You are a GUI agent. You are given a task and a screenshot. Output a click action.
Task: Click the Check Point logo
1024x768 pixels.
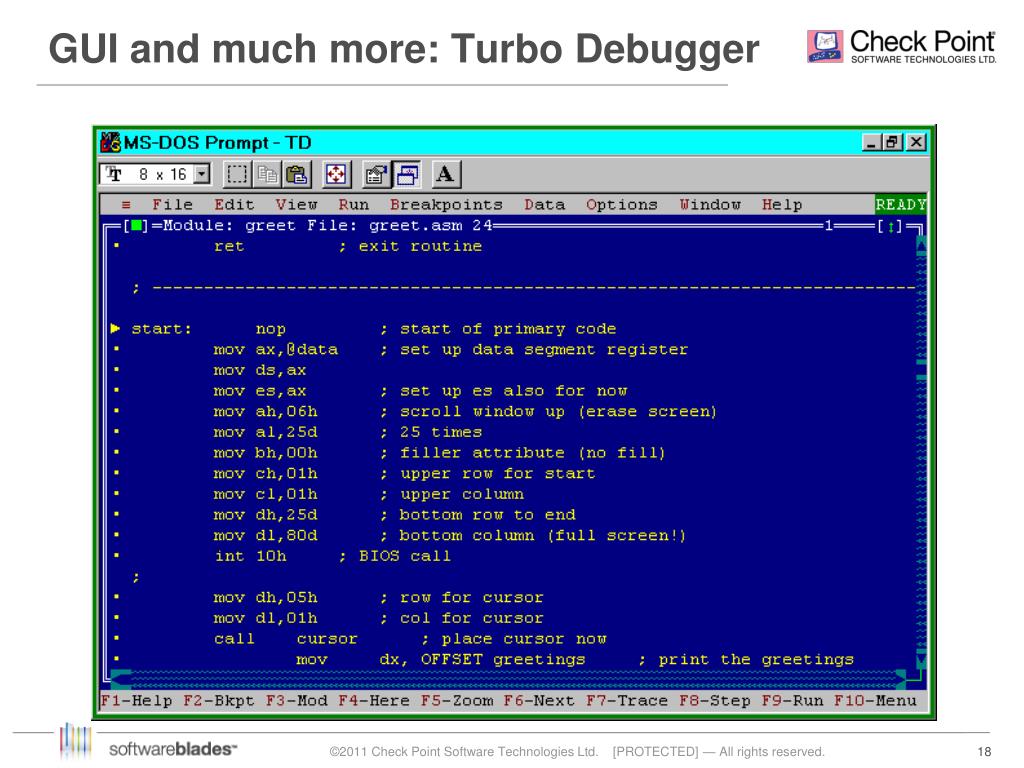(901, 46)
